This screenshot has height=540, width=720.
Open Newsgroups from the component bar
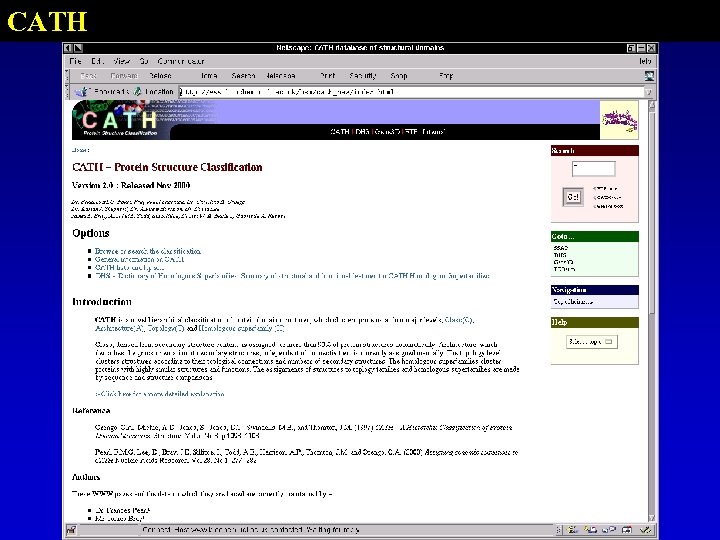pos(609,530)
